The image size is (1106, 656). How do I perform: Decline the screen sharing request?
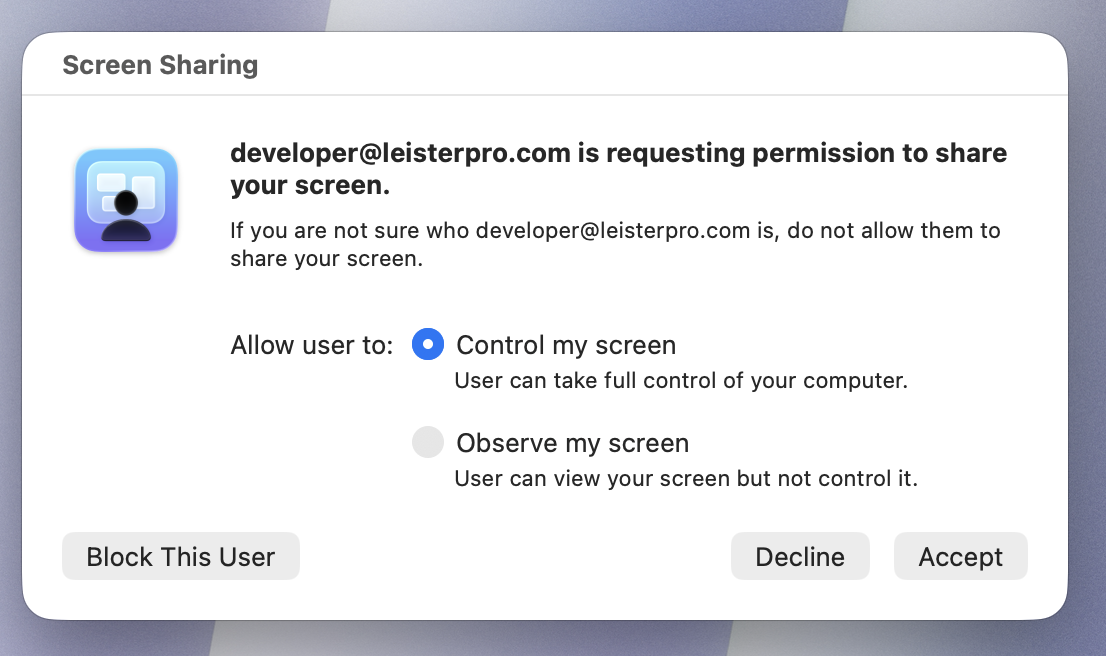click(800, 557)
